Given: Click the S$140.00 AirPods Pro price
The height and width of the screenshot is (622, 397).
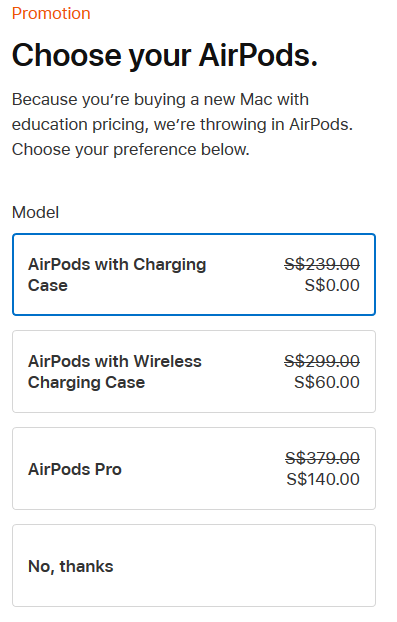Looking at the screenshot, I should 323,479.
